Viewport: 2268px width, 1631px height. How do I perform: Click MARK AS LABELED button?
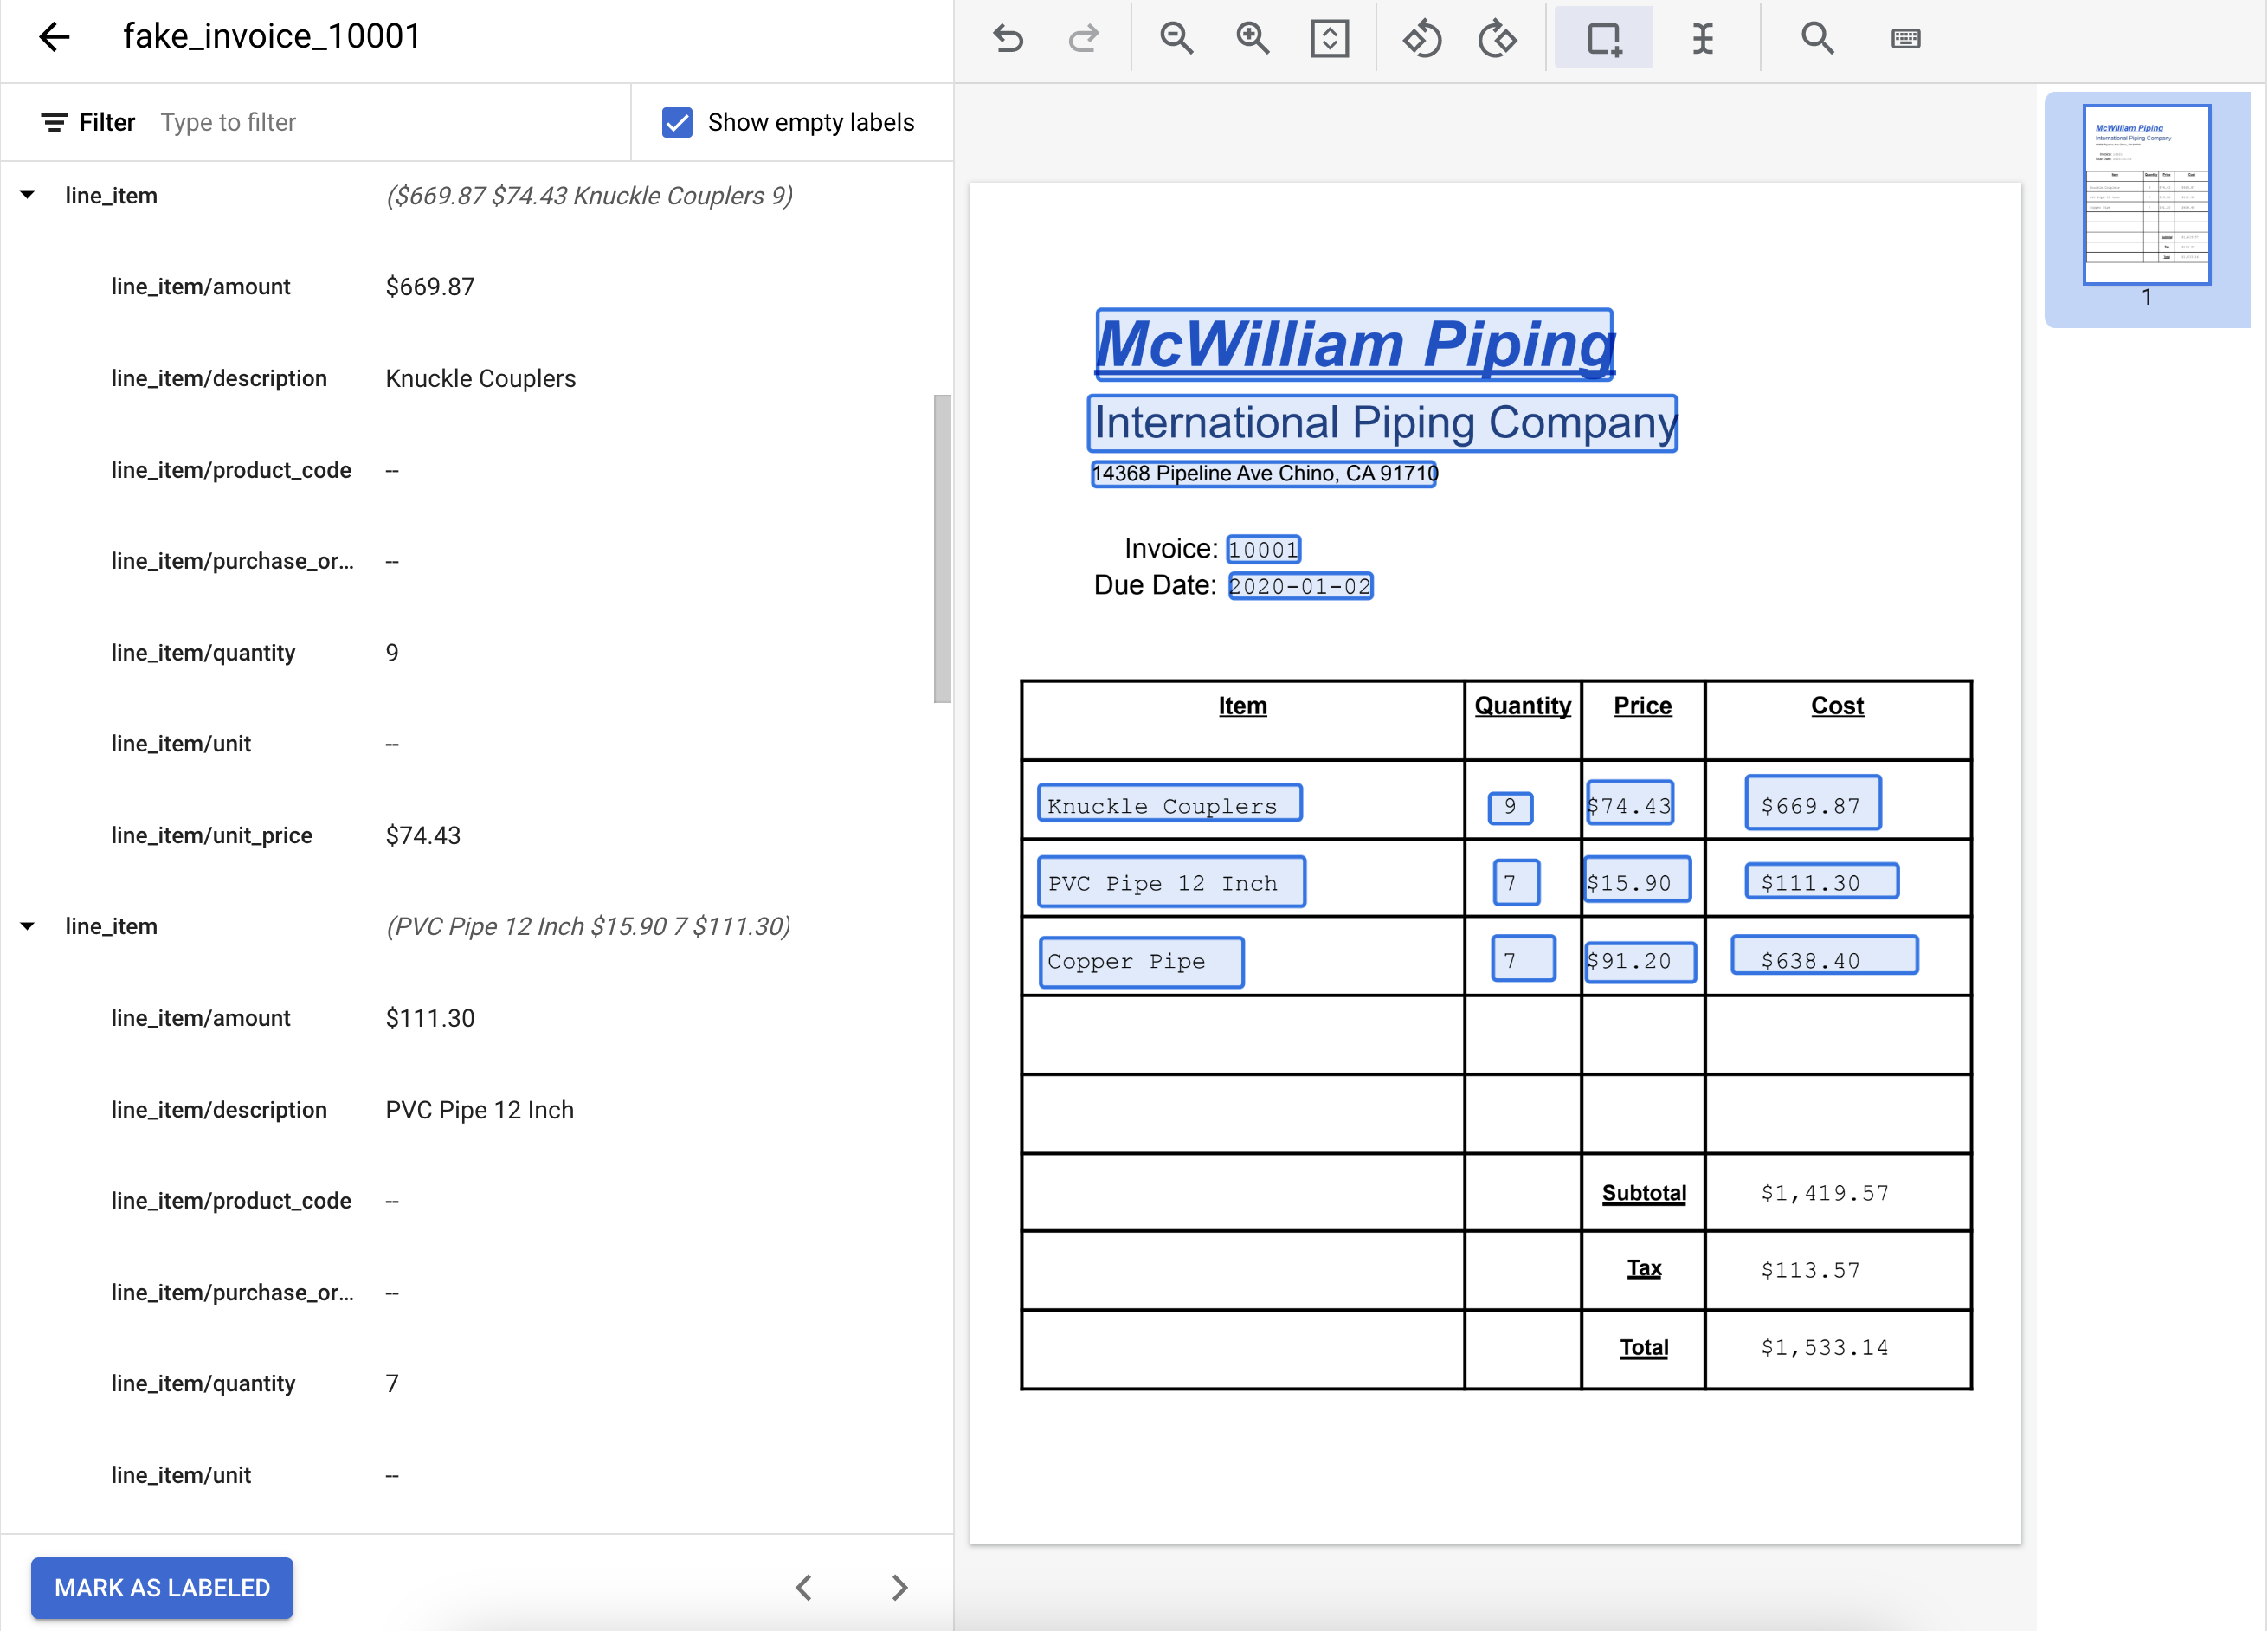coord(162,1587)
